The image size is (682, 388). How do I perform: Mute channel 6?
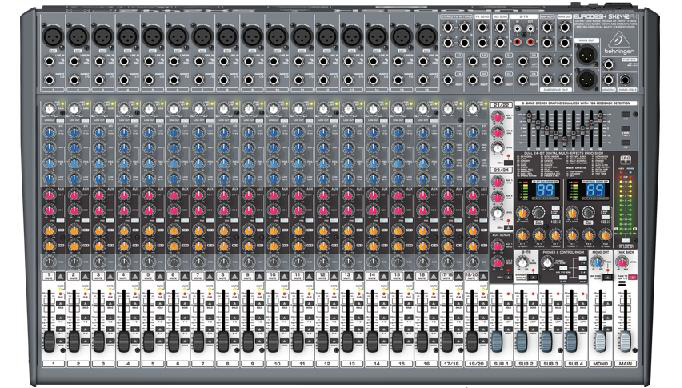click(185, 276)
